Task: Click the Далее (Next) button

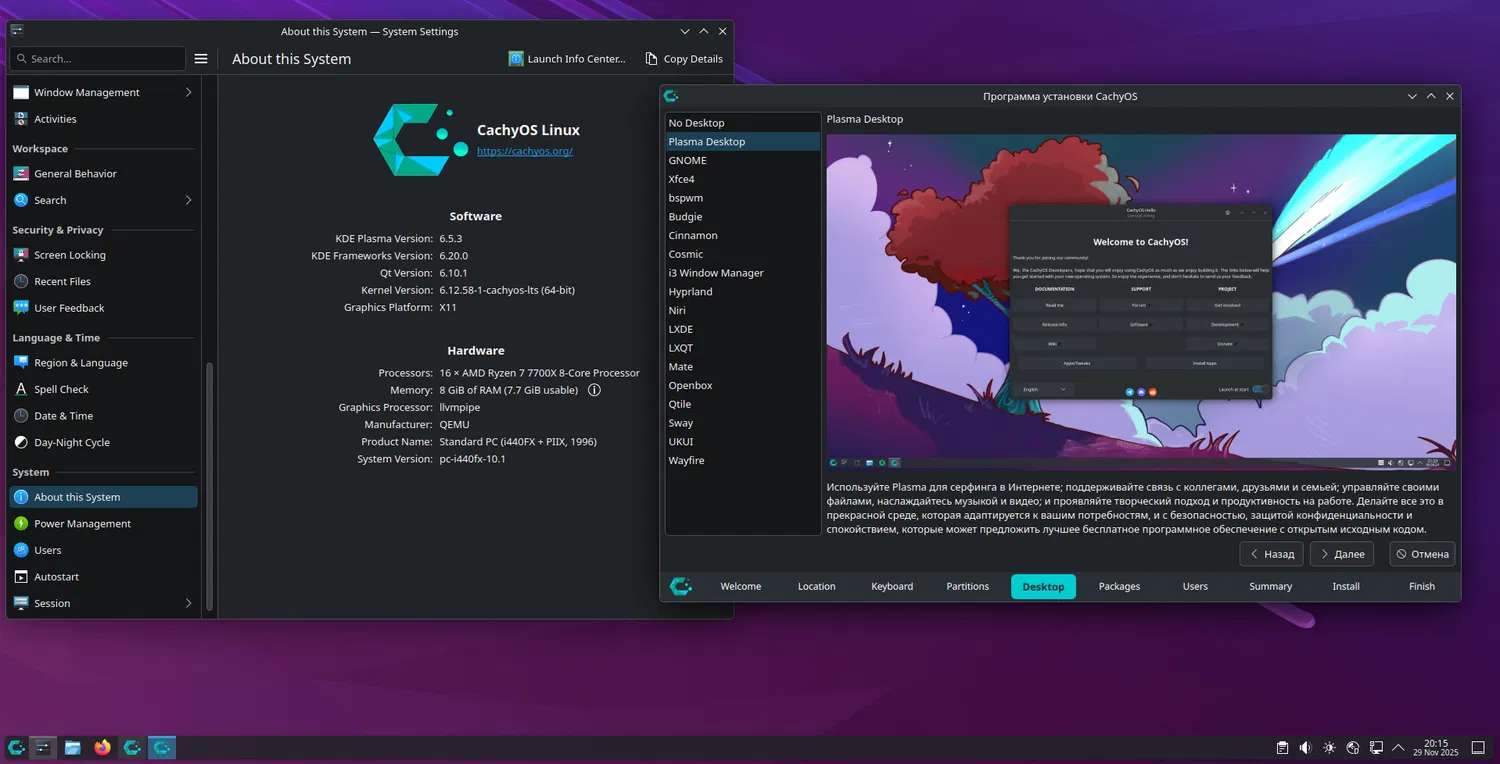Action: click(1341, 554)
